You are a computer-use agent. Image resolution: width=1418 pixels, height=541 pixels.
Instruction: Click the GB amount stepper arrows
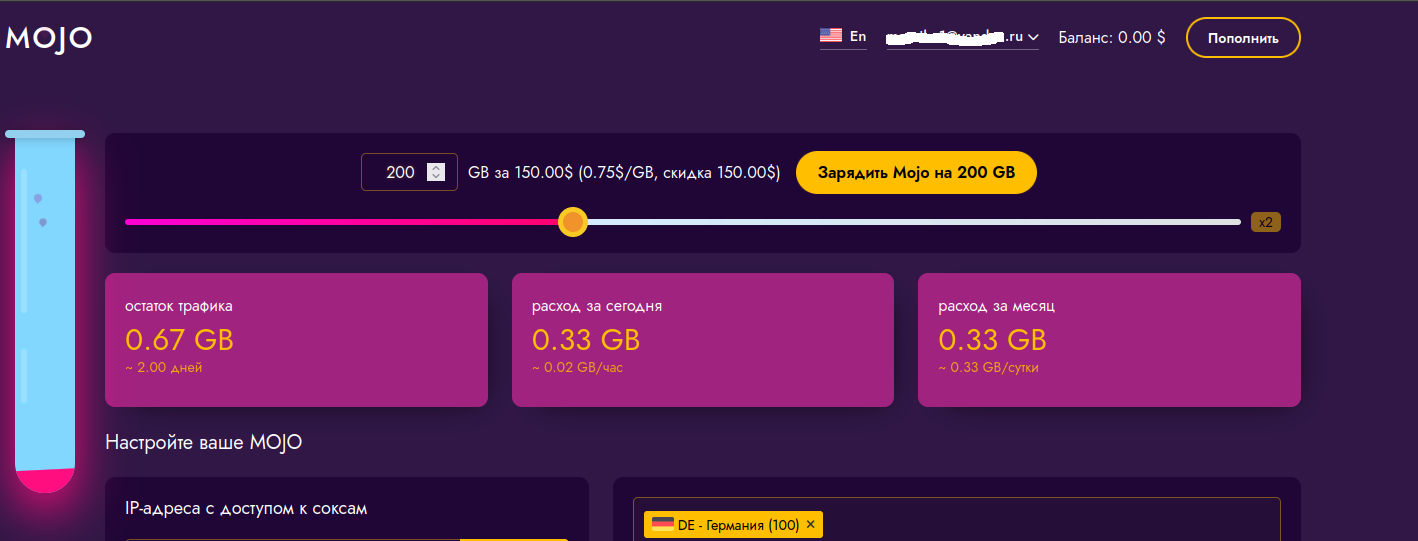pyautogui.click(x=435, y=172)
